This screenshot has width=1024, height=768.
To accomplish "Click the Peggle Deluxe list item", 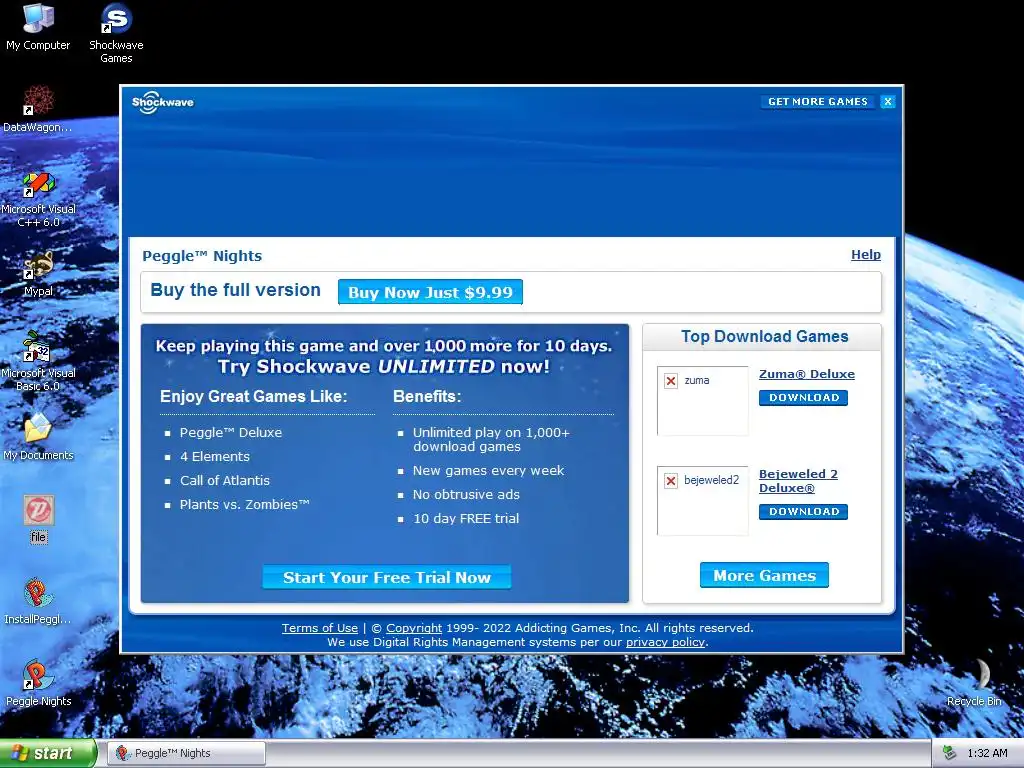I will [x=231, y=432].
